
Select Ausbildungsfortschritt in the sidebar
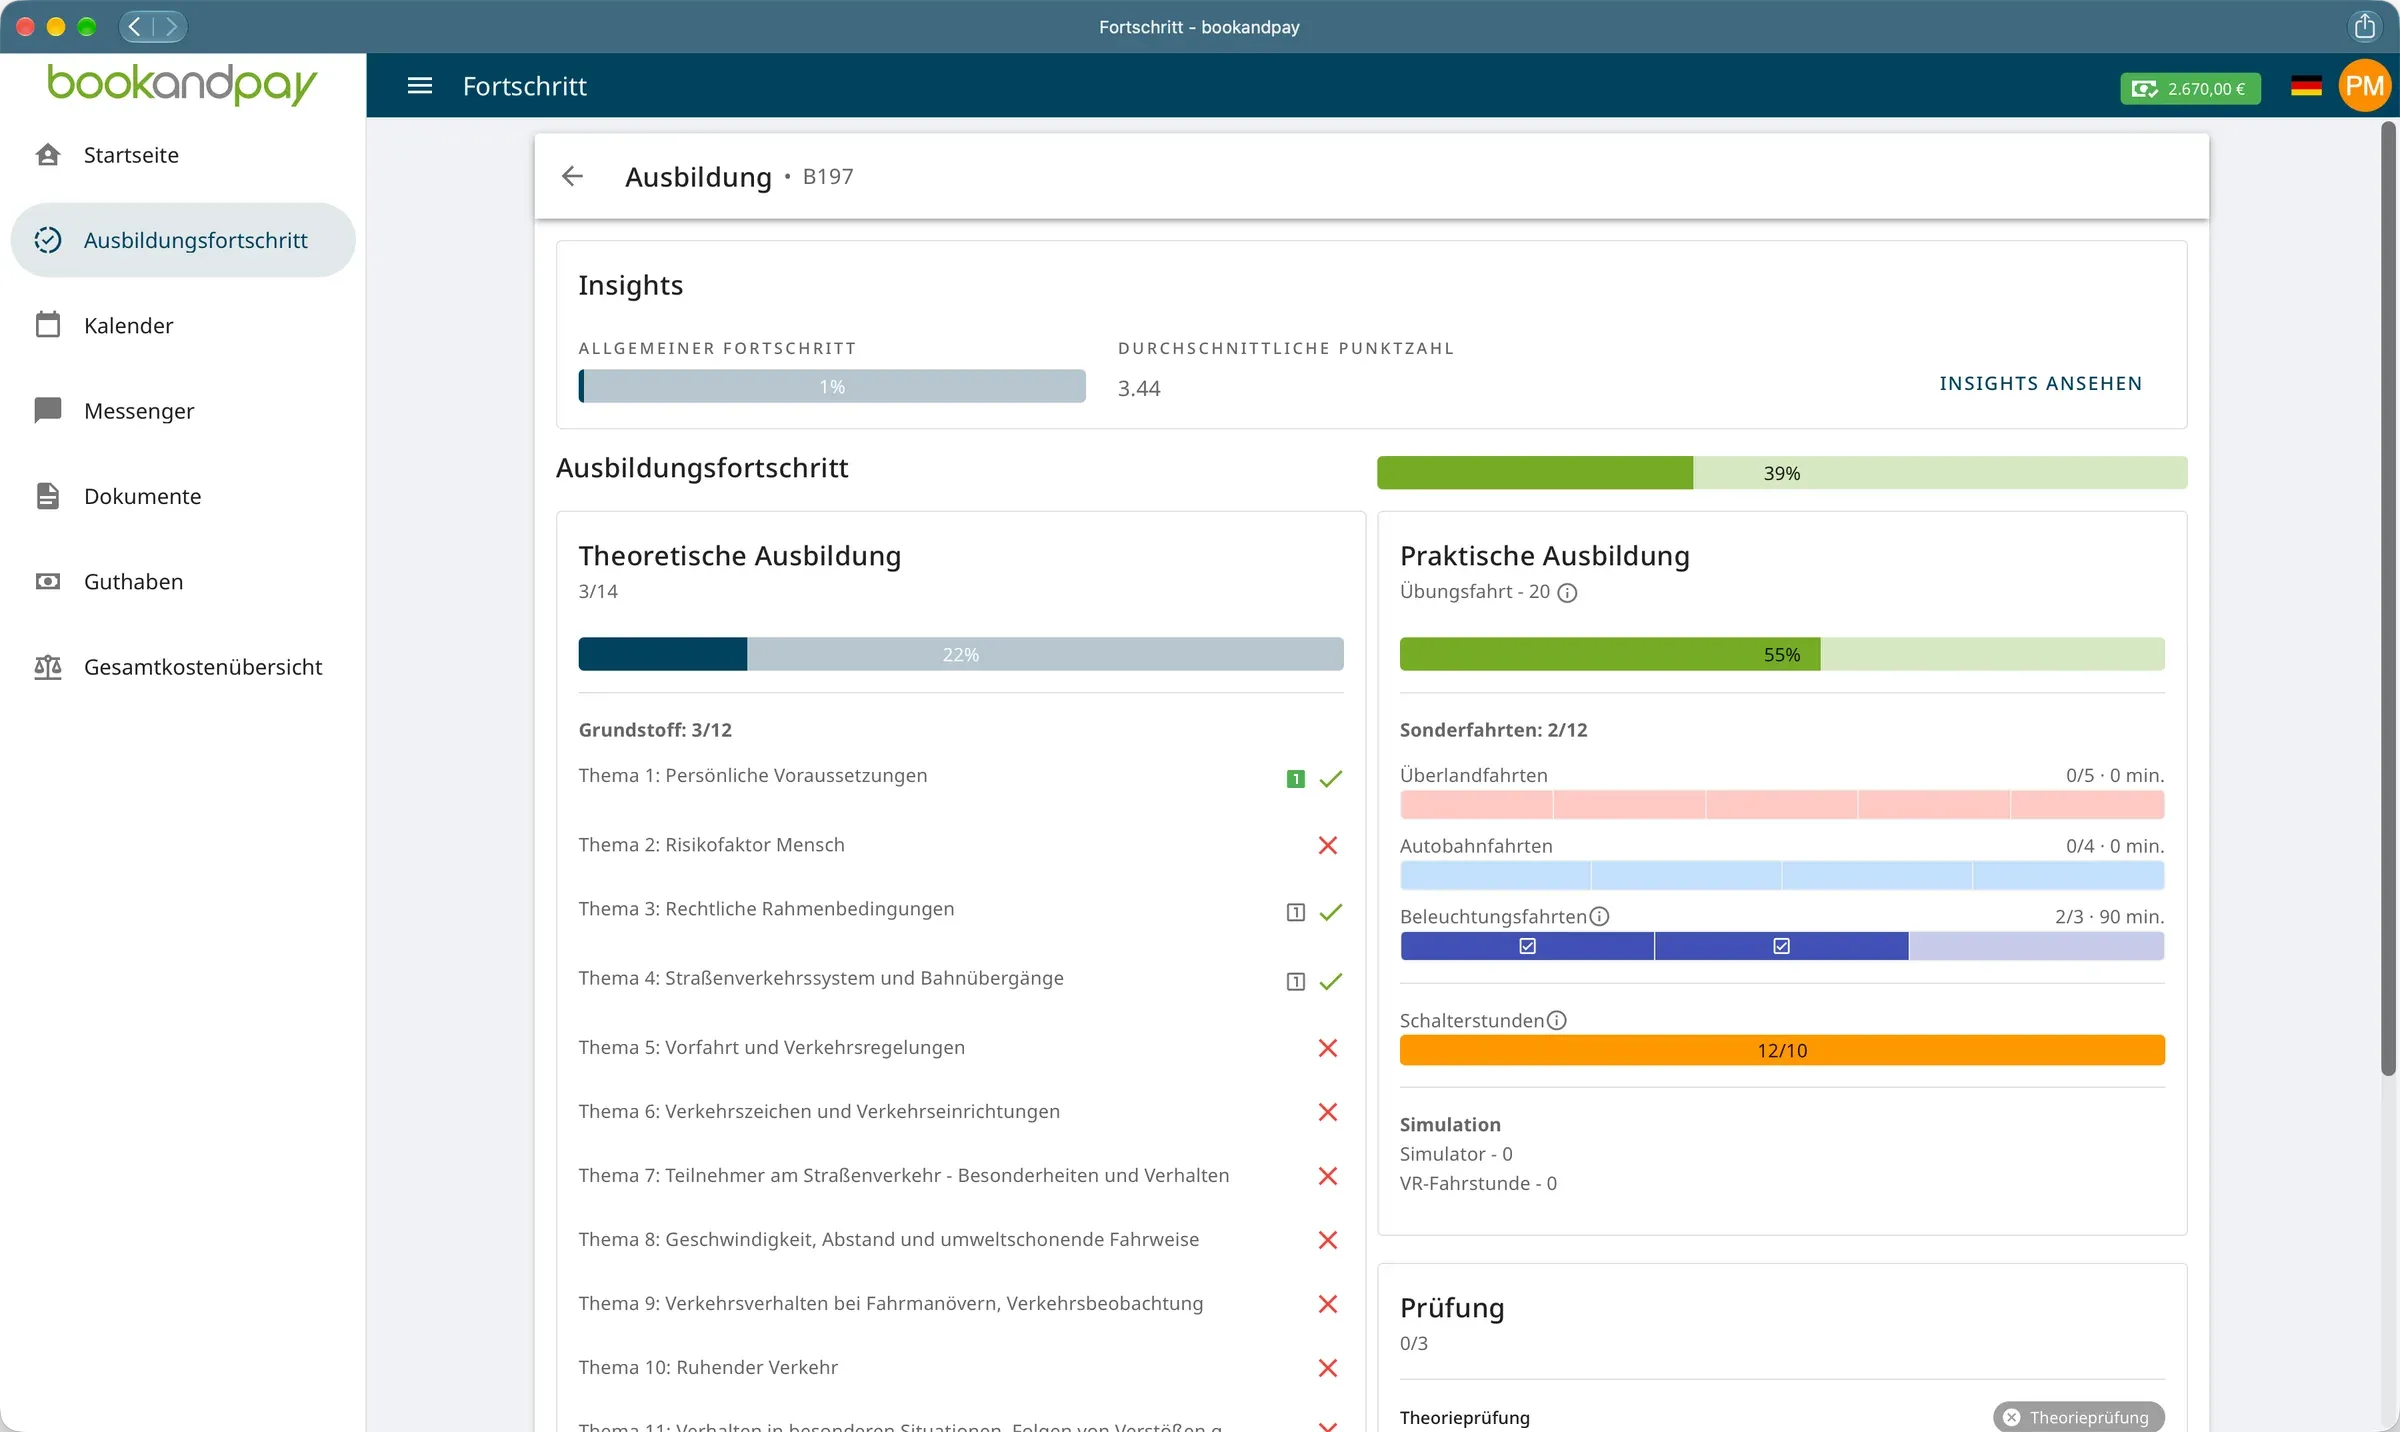tap(183, 240)
